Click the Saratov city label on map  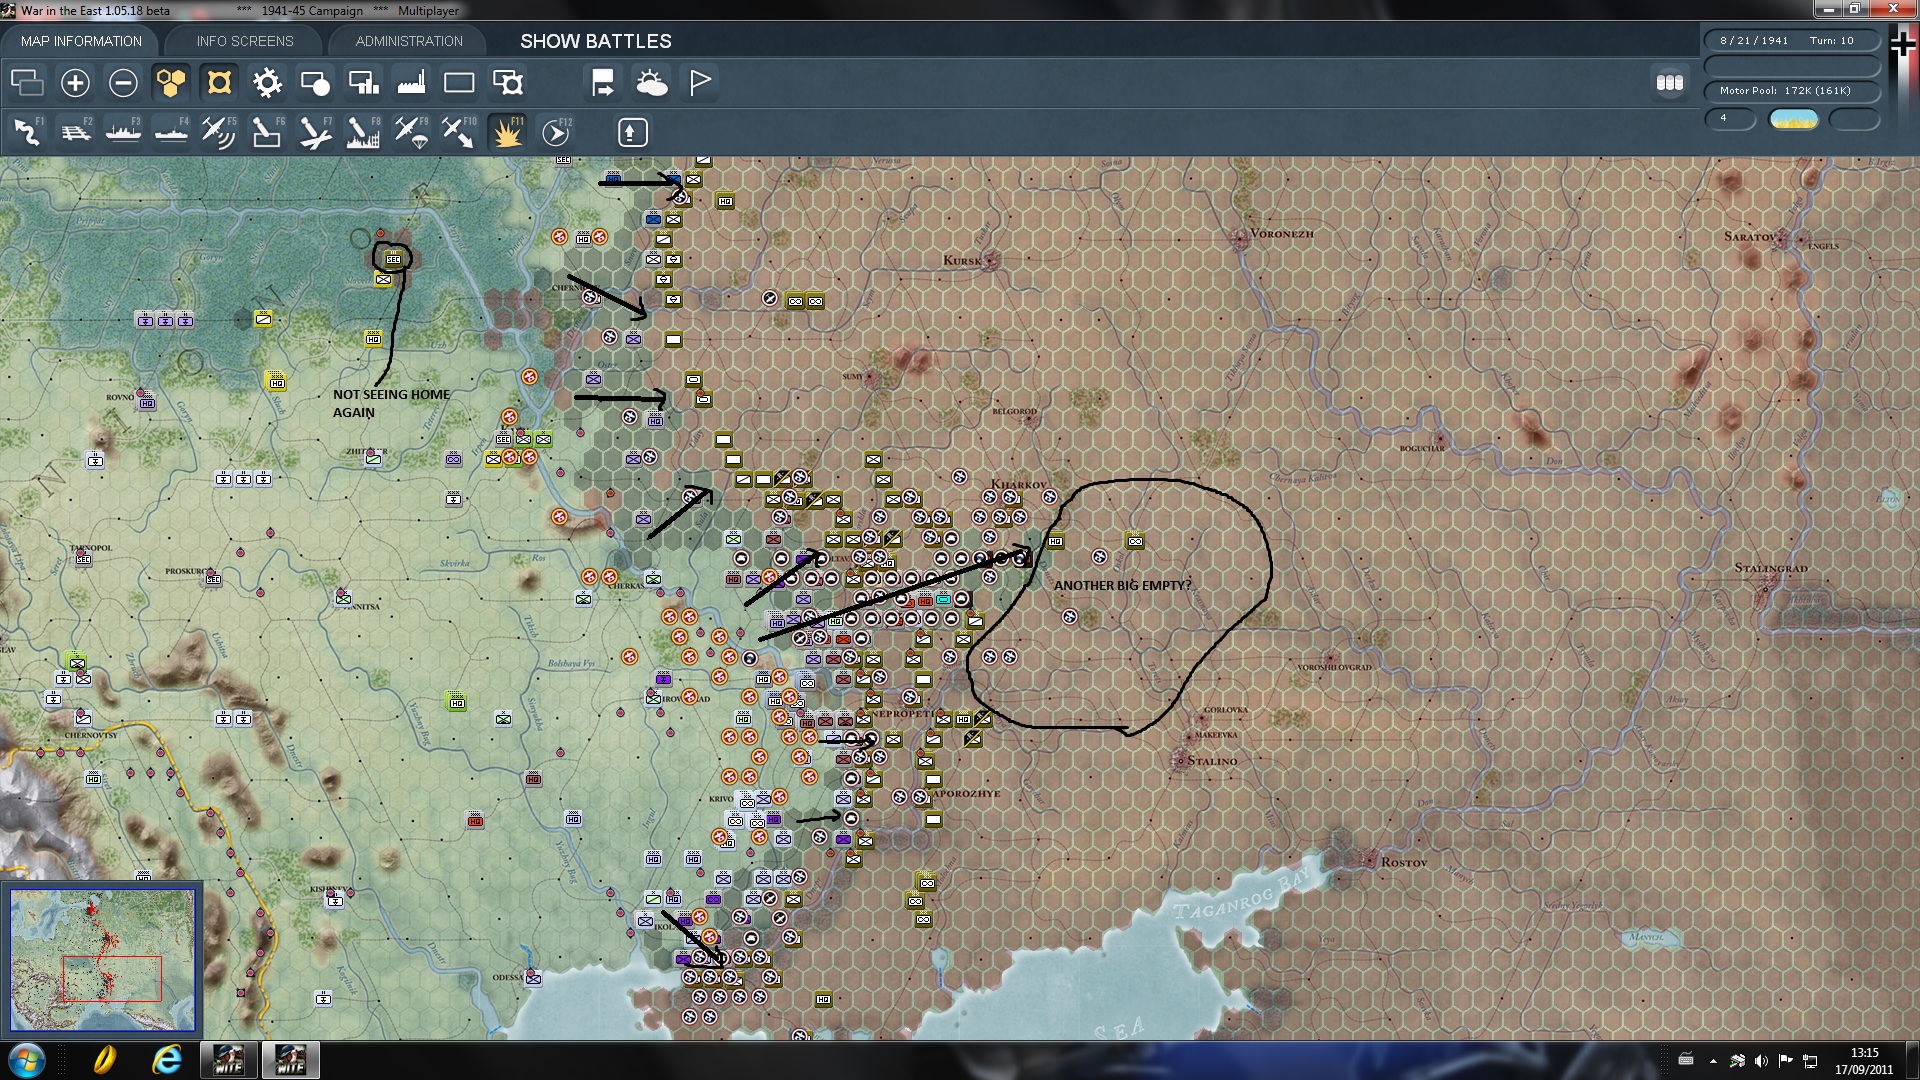[1749, 237]
